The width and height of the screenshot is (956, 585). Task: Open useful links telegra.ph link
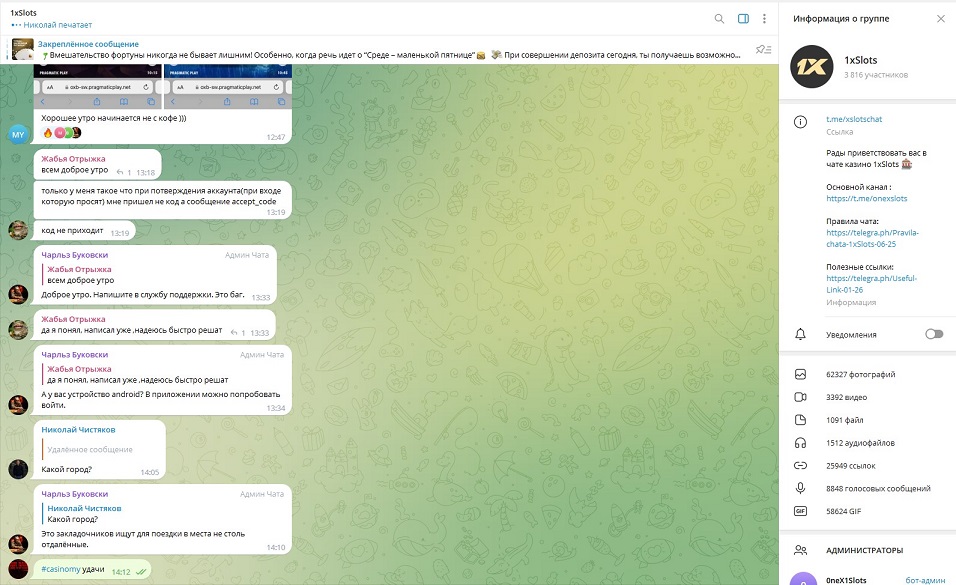coord(871,284)
